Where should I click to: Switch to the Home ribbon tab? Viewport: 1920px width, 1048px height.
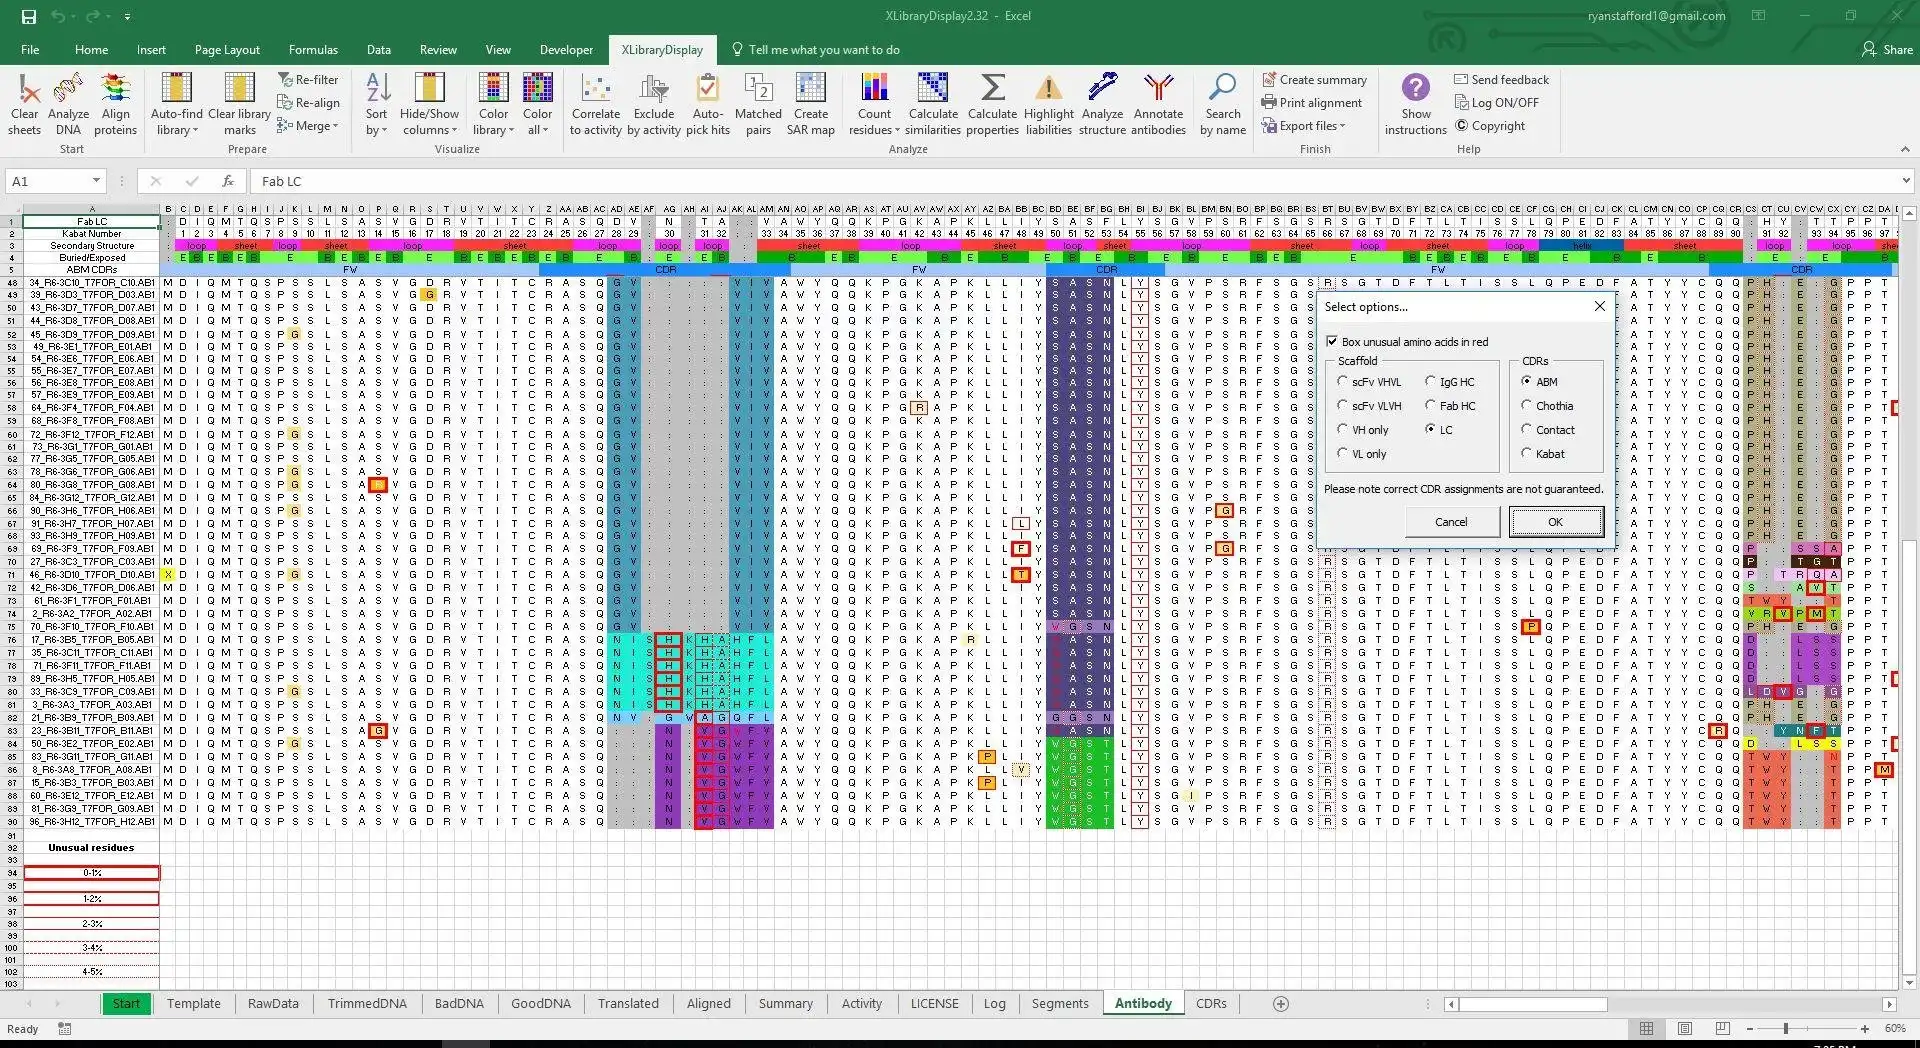91,50
